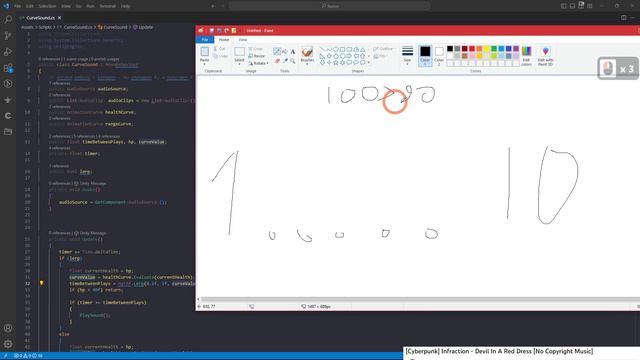Open the Selection menu in VS Code
The width and height of the screenshot is (640, 360).
click(x=47, y=6)
